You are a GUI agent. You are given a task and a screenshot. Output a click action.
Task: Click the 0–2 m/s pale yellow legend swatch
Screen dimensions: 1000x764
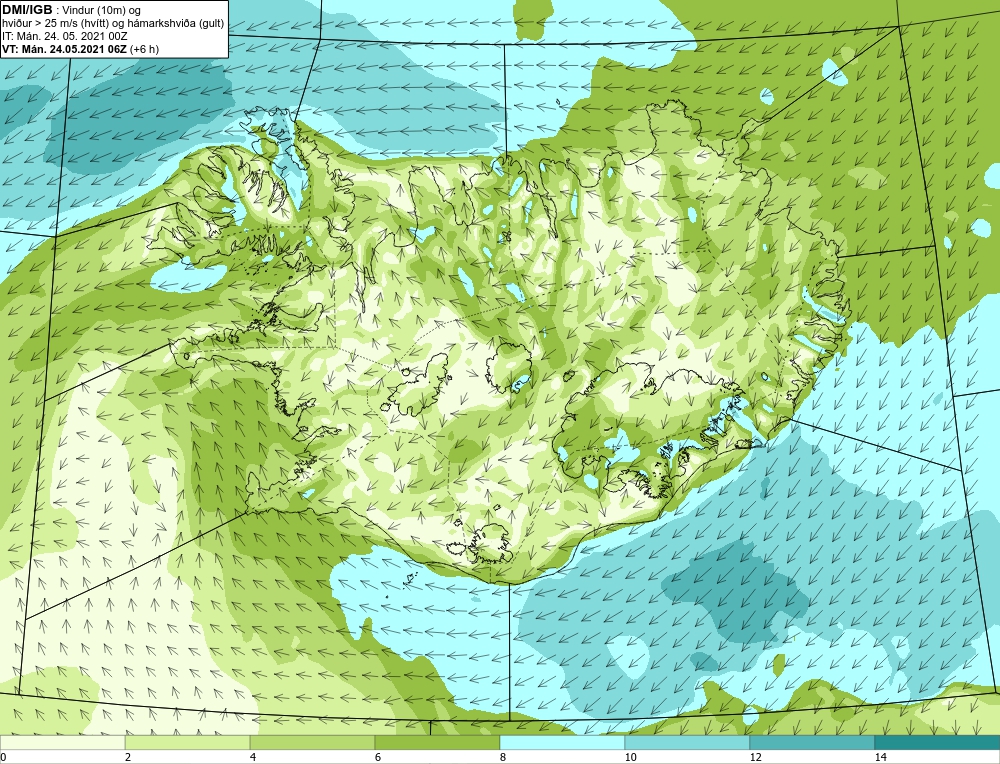(x=62, y=742)
